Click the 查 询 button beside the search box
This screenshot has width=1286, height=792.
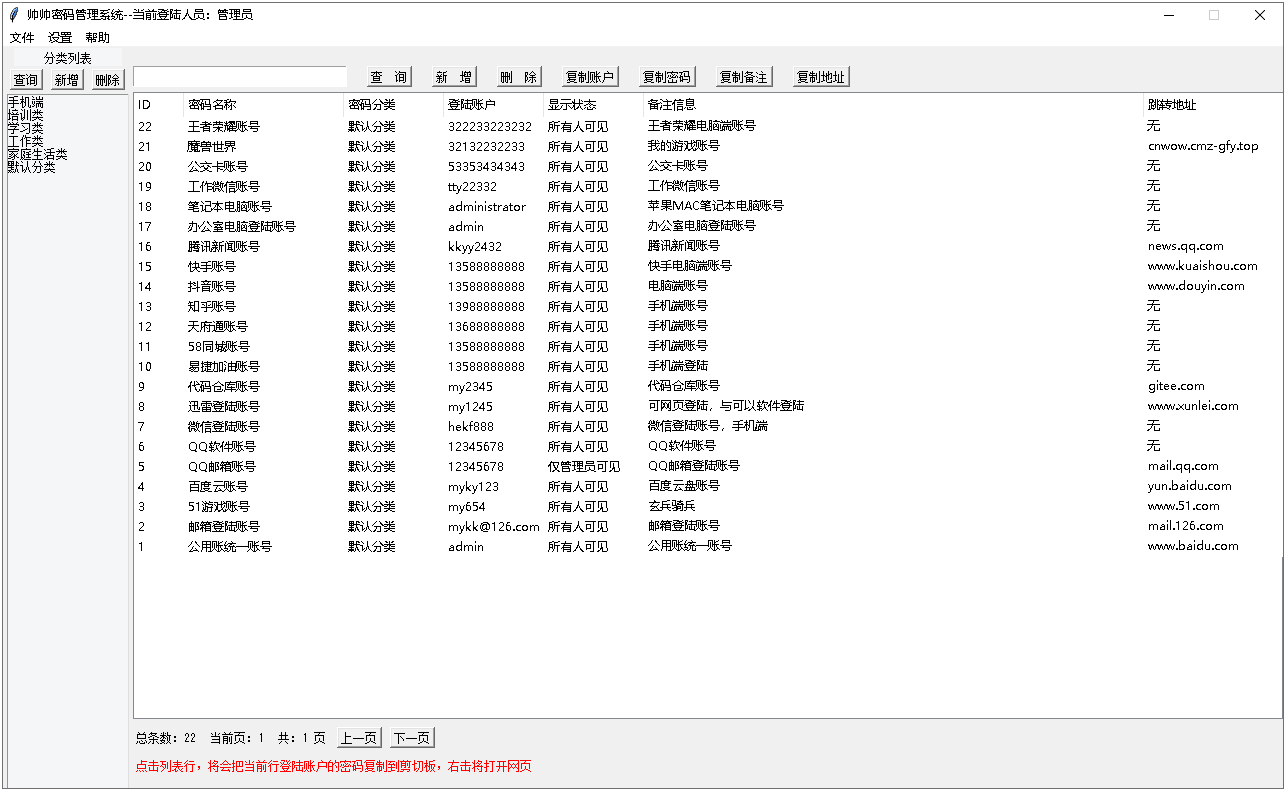click(389, 77)
